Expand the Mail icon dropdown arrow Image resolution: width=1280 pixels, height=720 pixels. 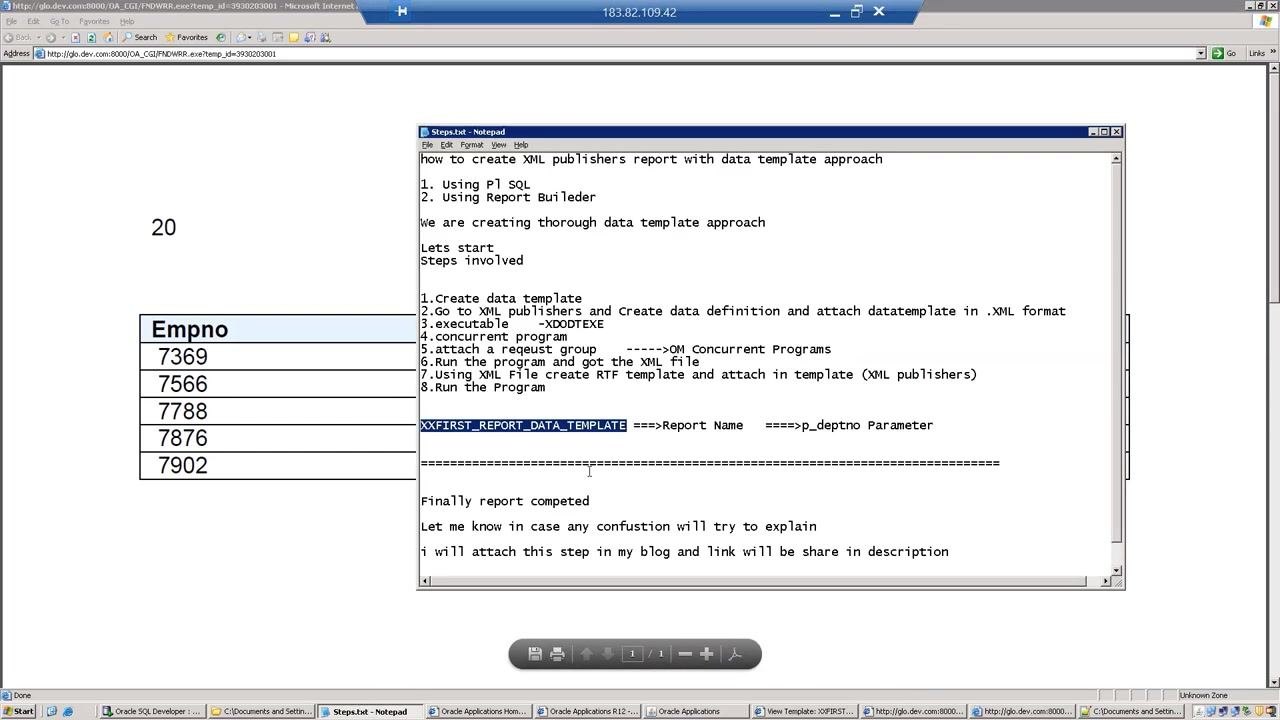point(250,37)
